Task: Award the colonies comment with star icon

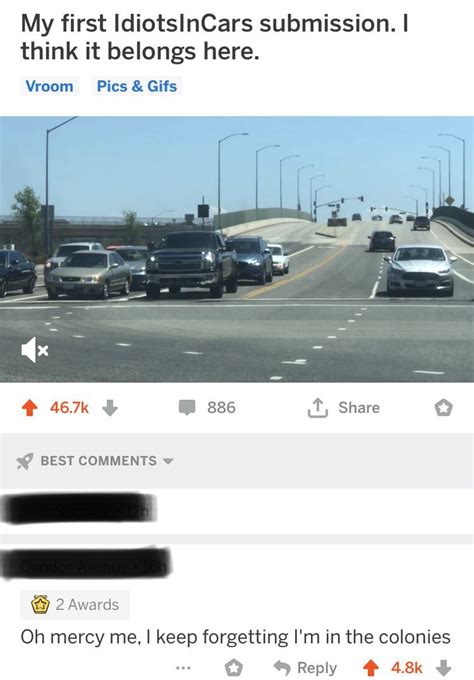Action: (x=233, y=668)
